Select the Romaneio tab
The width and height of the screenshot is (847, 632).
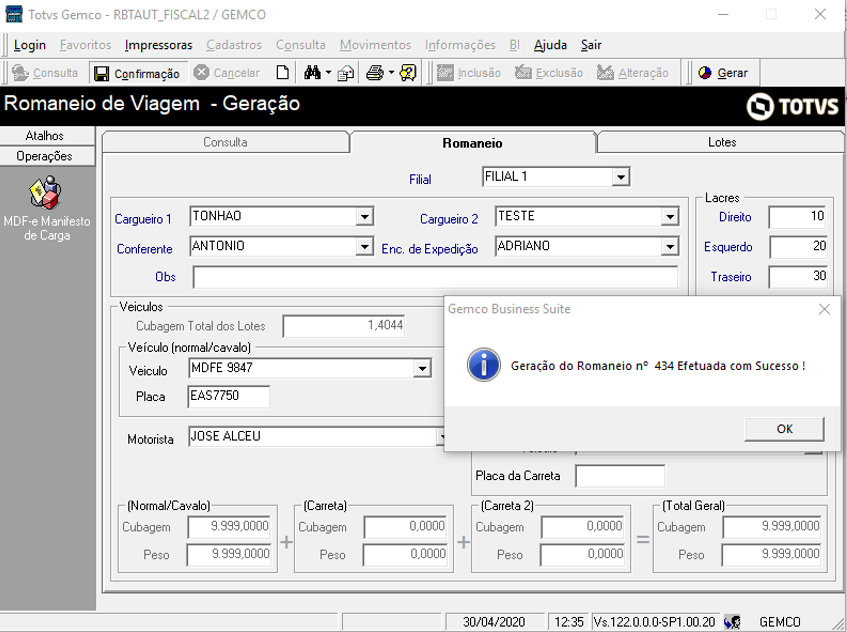point(472,143)
